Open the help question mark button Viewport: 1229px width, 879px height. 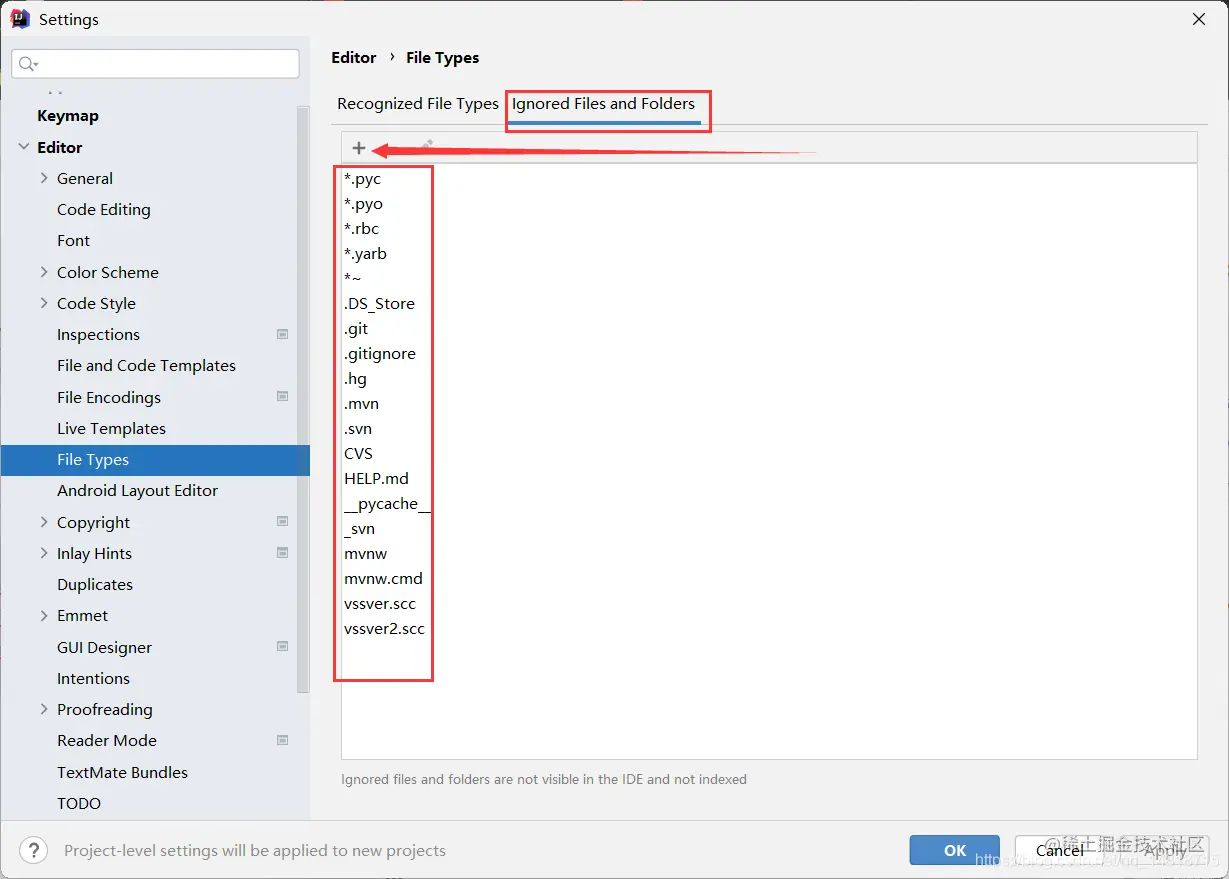[x=33, y=850]
